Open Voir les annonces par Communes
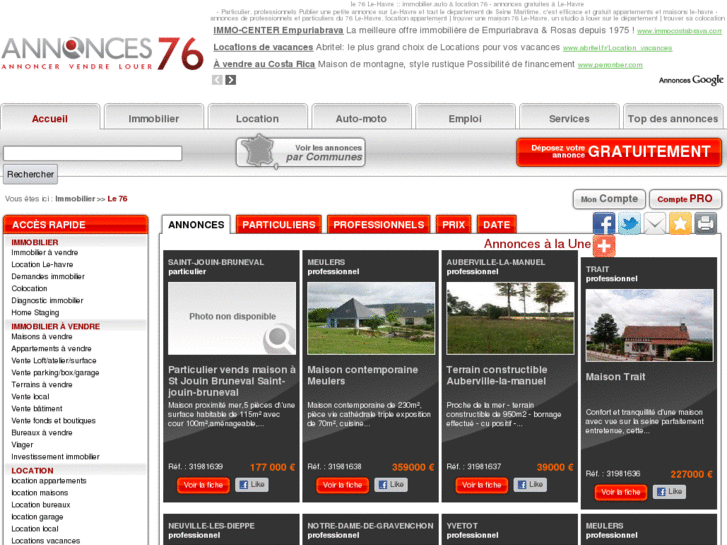The height and width of the screenshot is (545, 727). click(x=300, y=152)
